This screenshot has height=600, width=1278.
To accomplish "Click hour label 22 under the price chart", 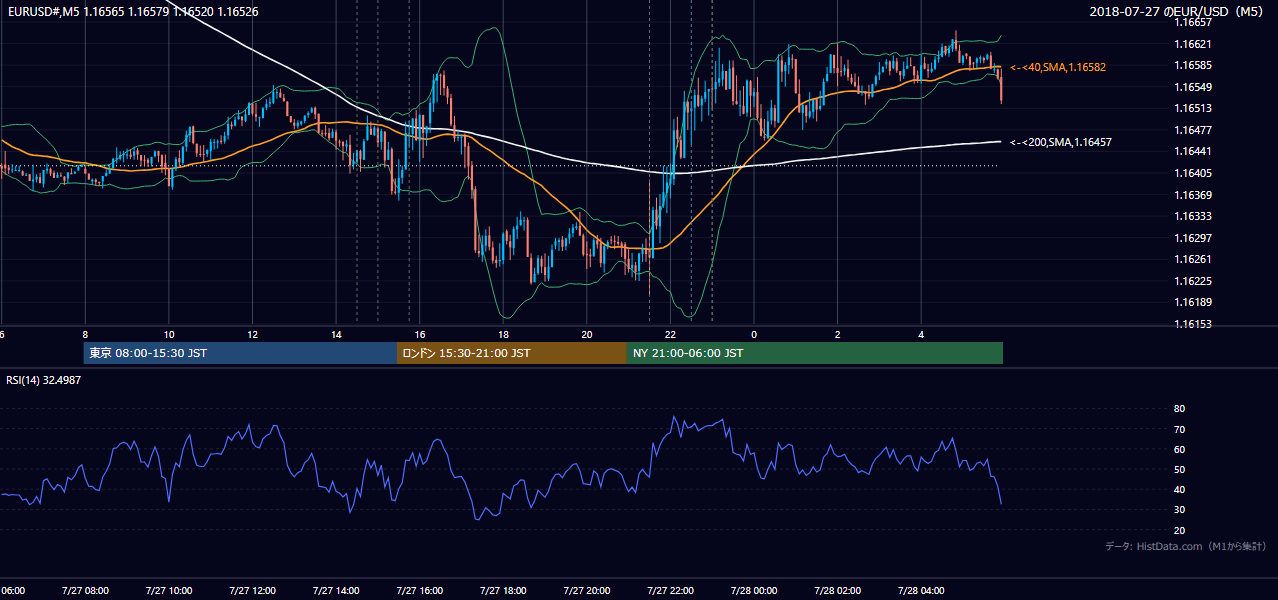I will click(670, 335).
